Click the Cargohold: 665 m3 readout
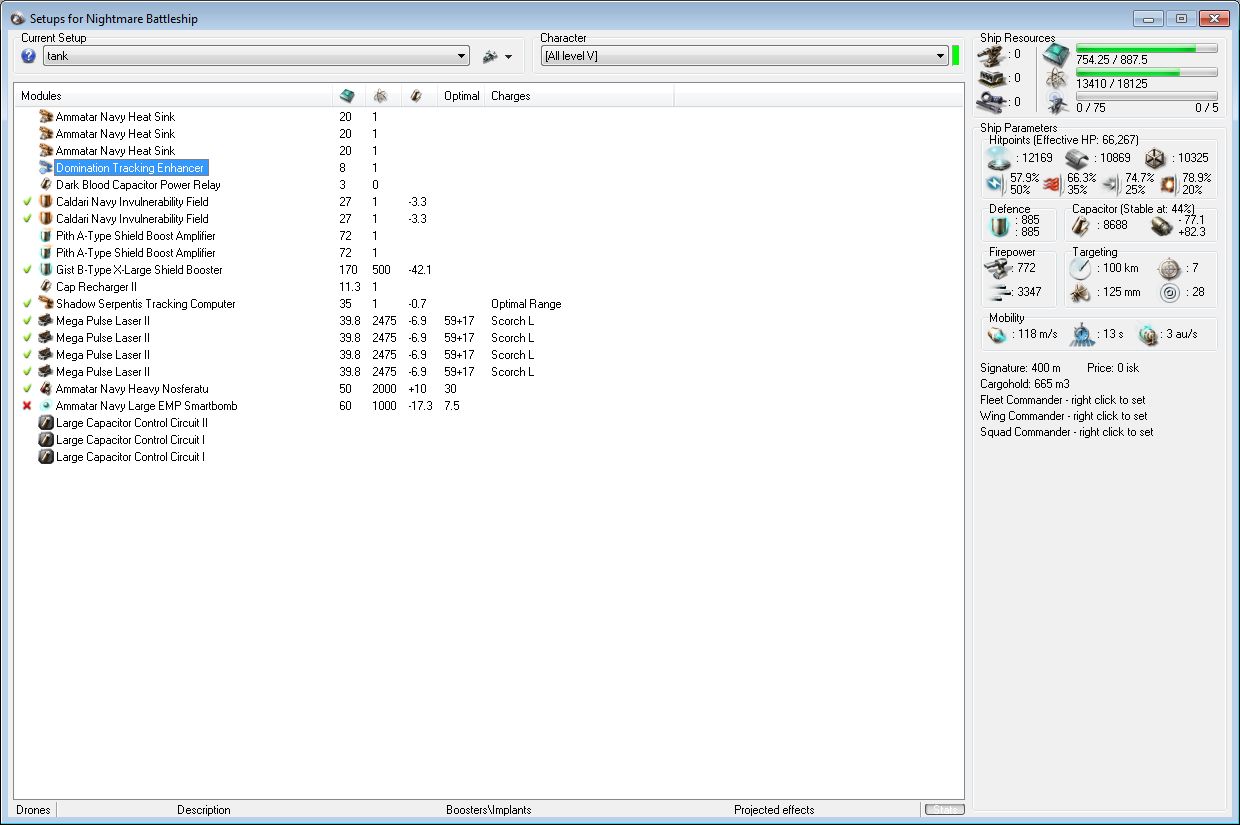This screenshot has width=1240, height=825. coord(1025,384)
